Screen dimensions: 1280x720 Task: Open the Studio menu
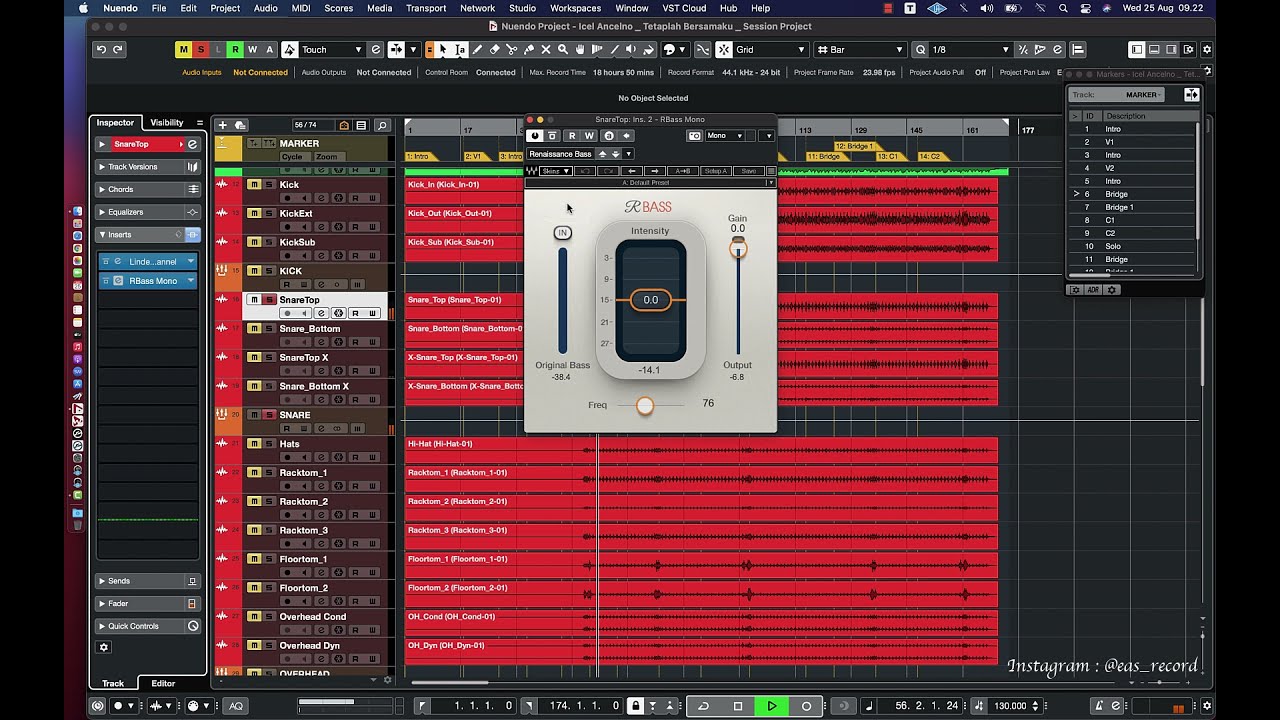(522, 8)
